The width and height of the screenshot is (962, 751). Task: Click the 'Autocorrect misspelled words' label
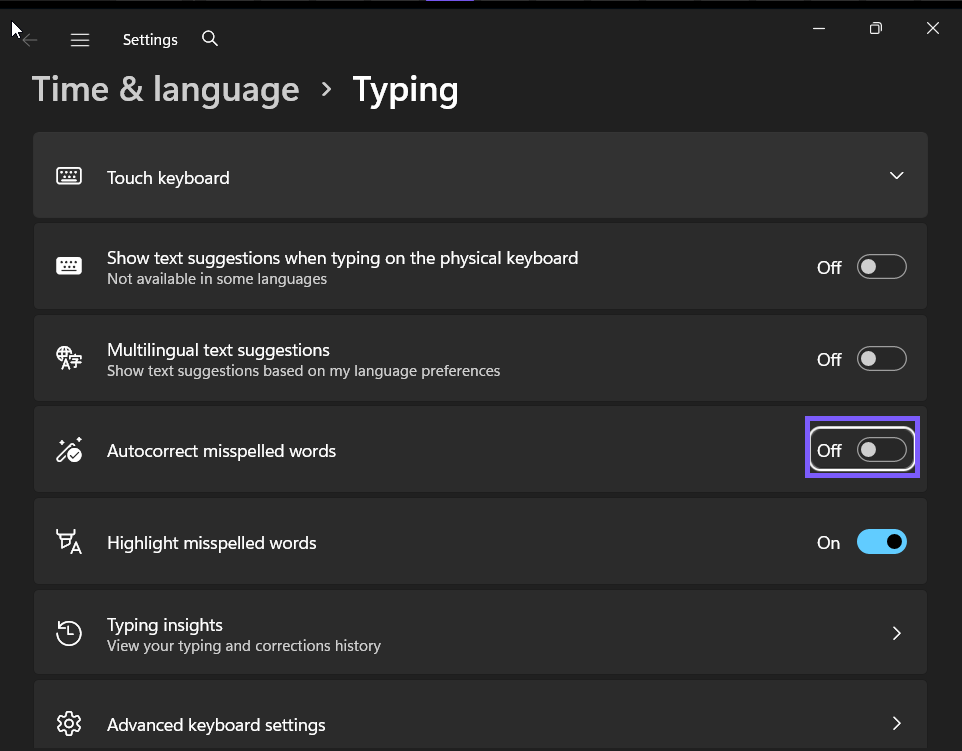(x=221, y=451)
